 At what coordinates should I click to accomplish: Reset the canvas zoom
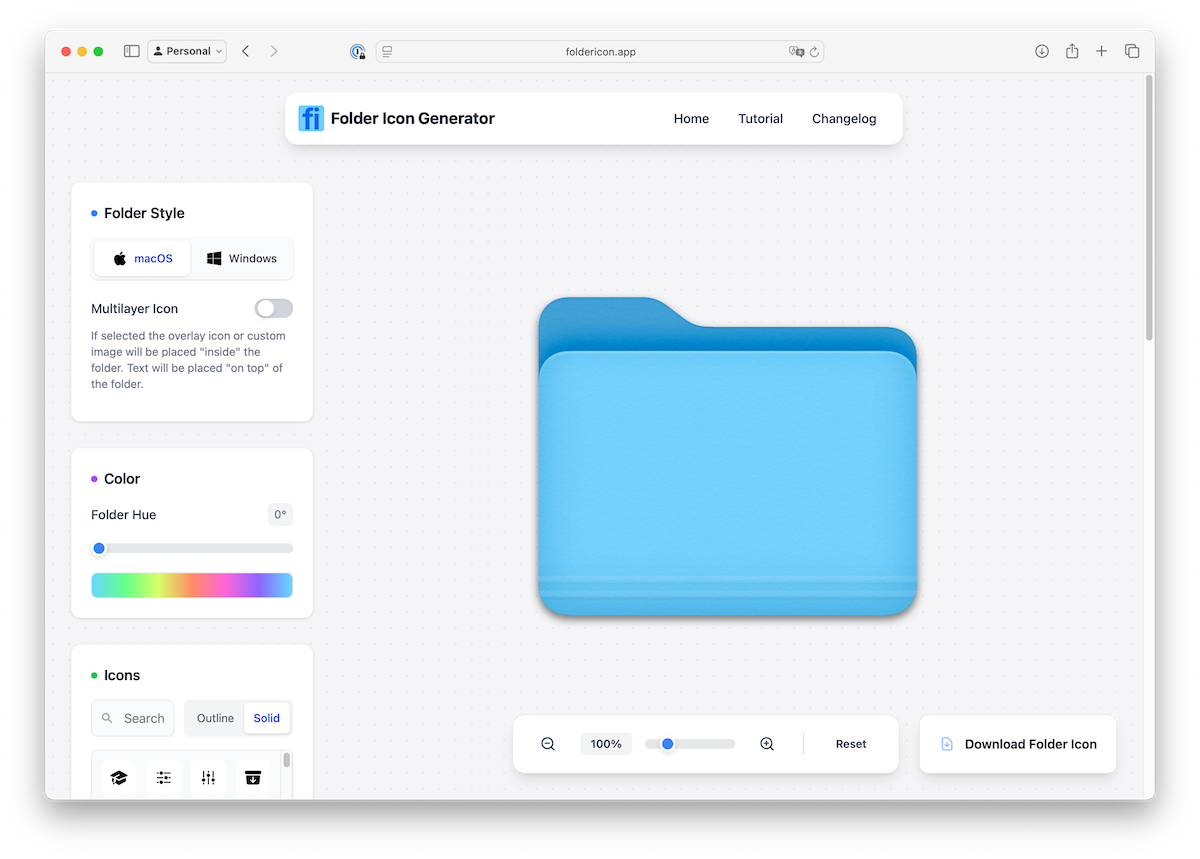850,743
